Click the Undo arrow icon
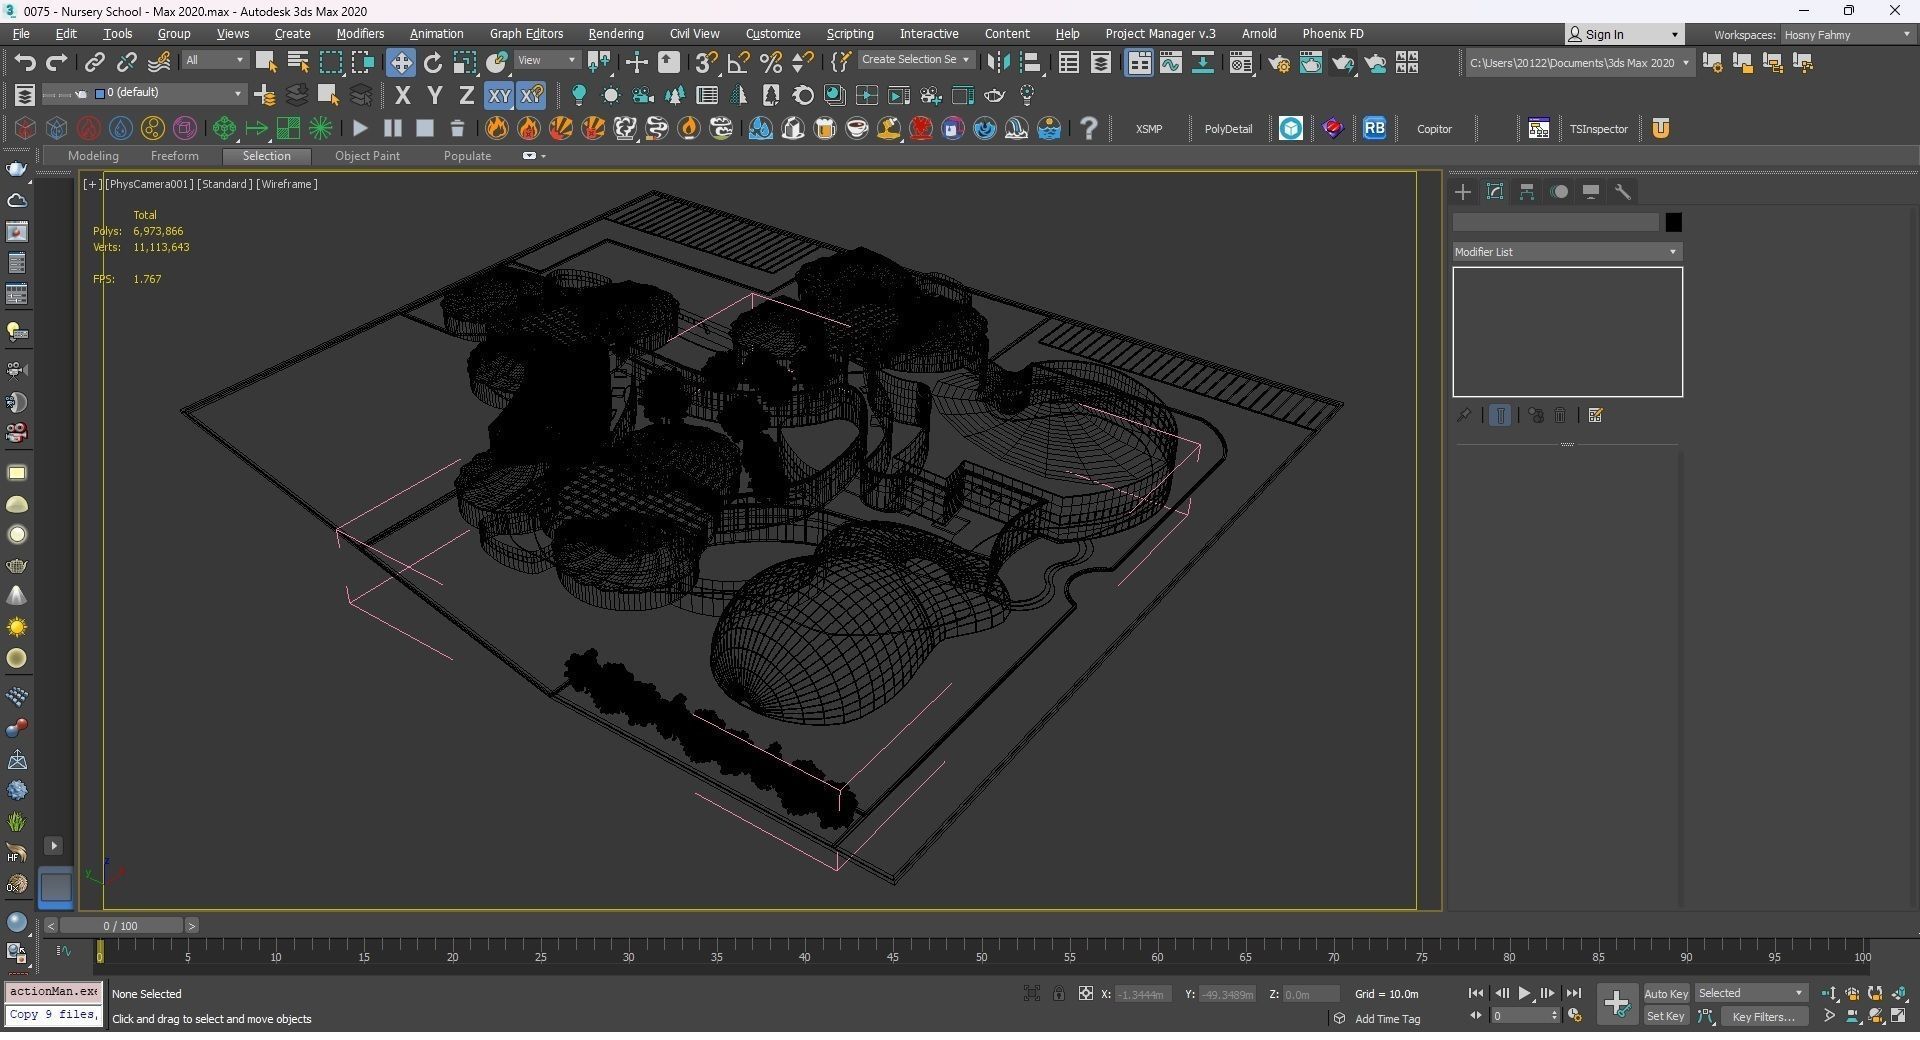Viewport: 1920px width, 1040px height. pyautogui.click(x=25, y=63)
